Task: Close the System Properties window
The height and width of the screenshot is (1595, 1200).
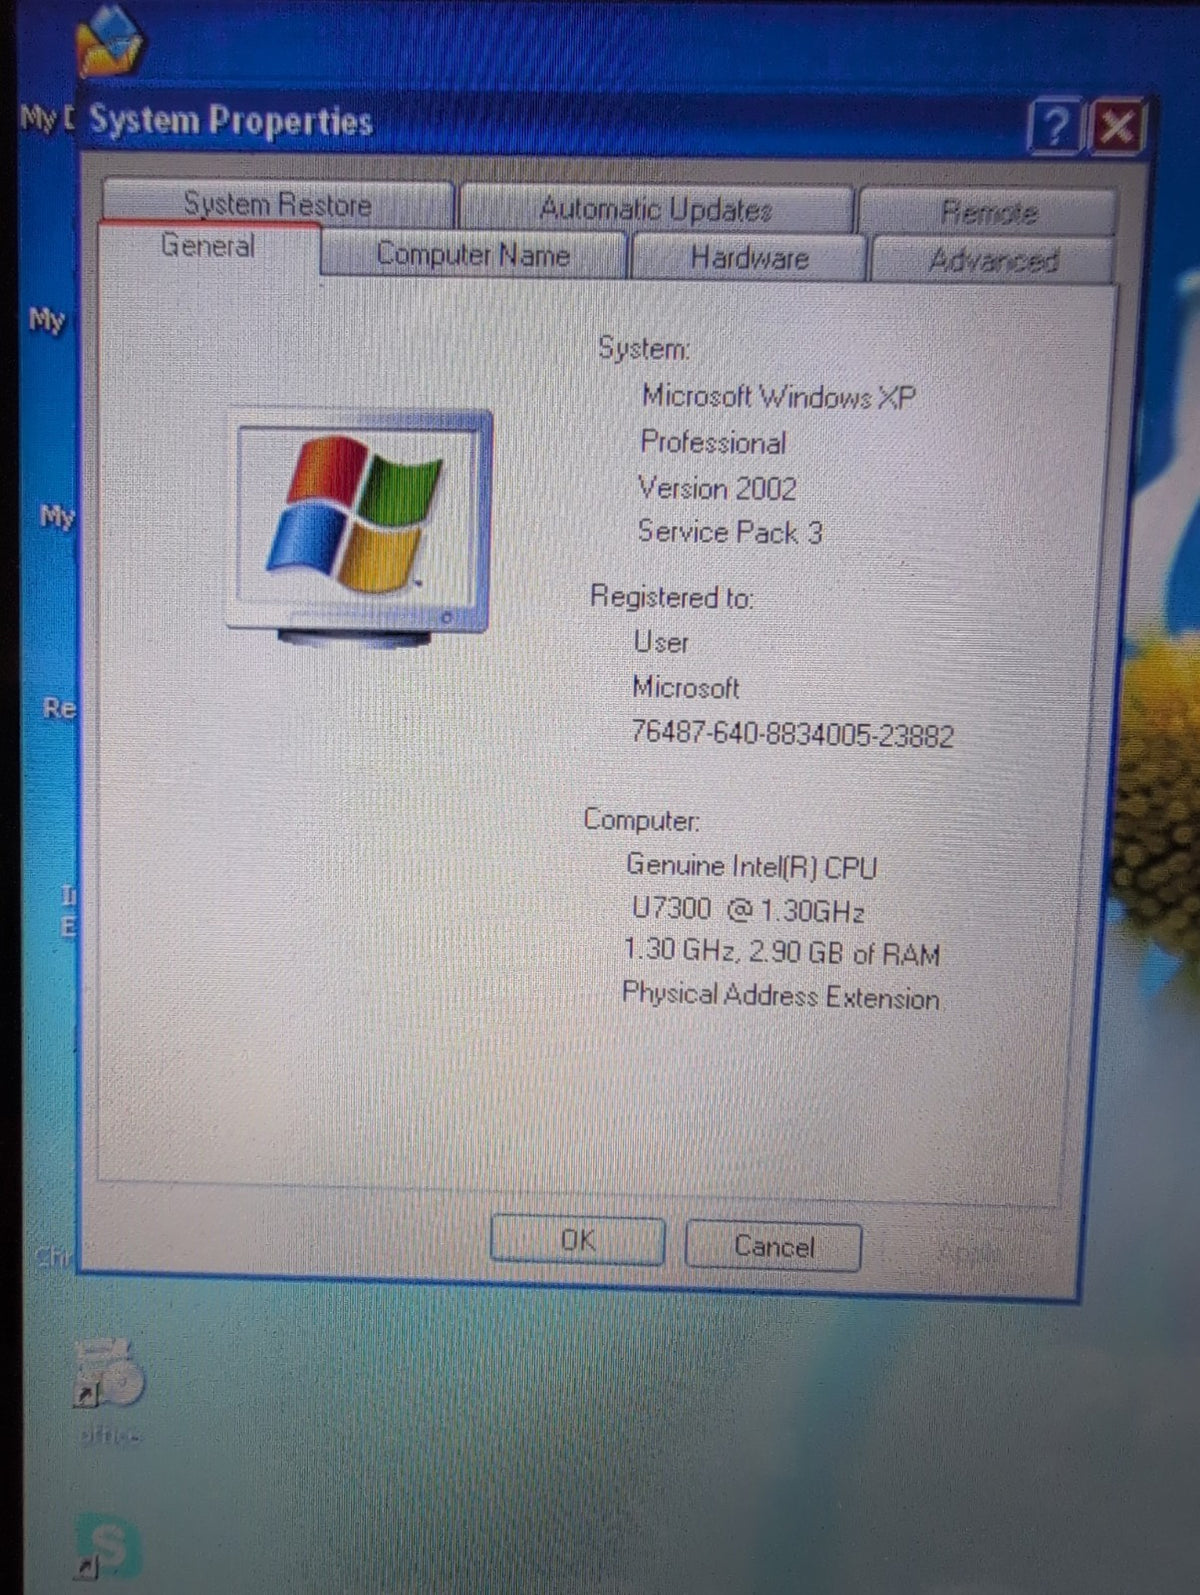Action: point(1116,128)
